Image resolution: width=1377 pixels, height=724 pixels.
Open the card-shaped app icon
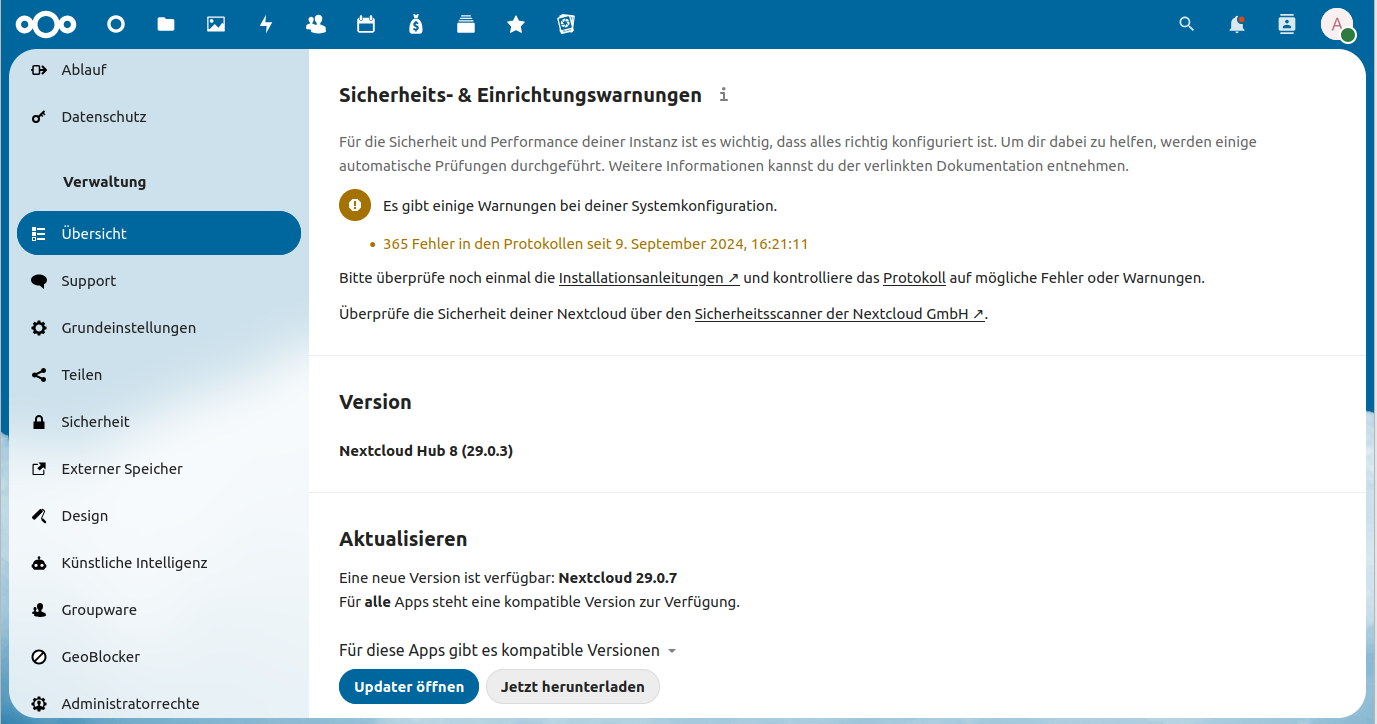pos(566,24)
